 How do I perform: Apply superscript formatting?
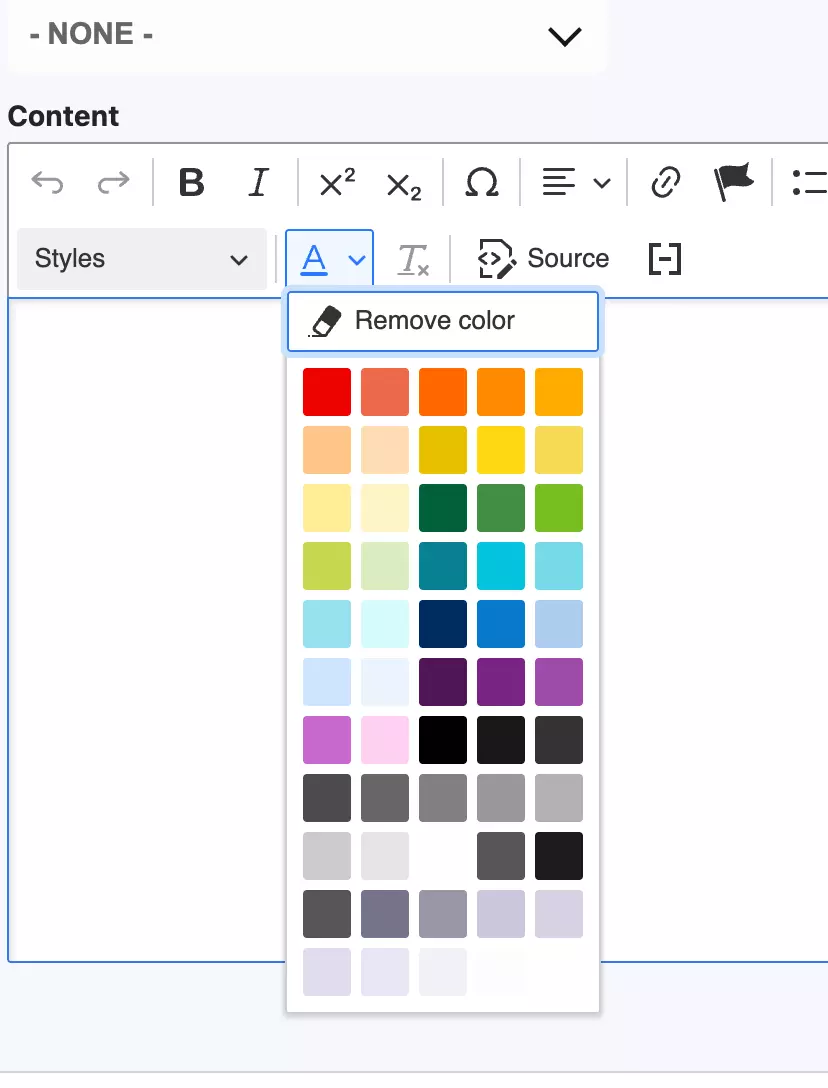coord(335,182)
